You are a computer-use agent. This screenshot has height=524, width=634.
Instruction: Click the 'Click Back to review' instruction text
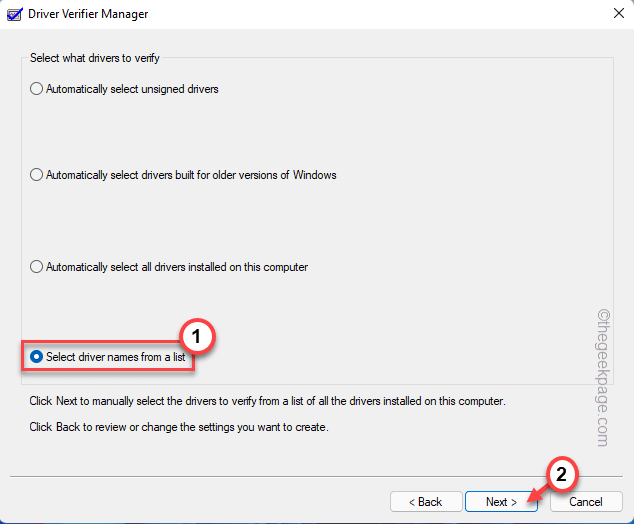click(x=179, y=427)
